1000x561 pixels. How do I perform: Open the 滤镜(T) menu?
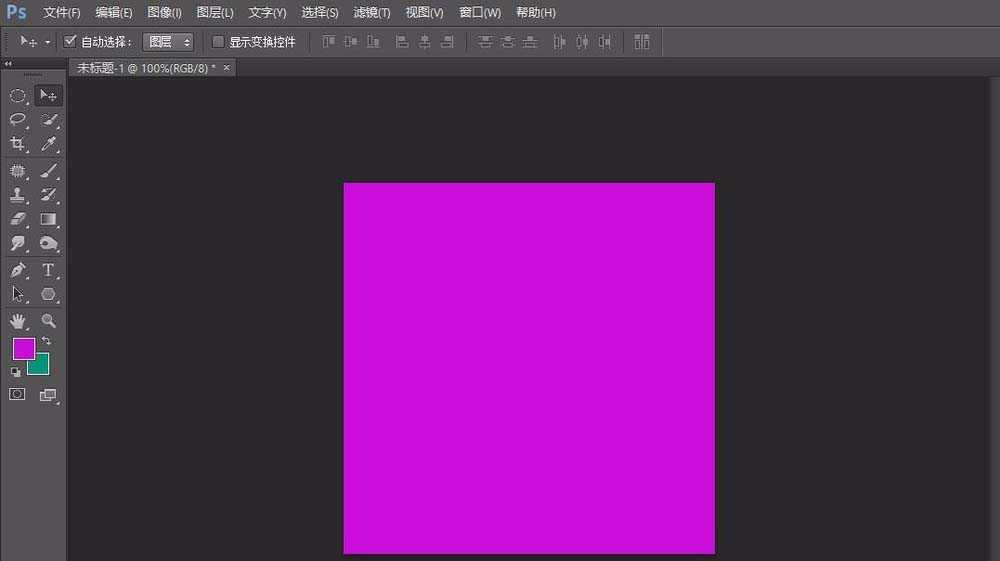(x=372, y=13)
